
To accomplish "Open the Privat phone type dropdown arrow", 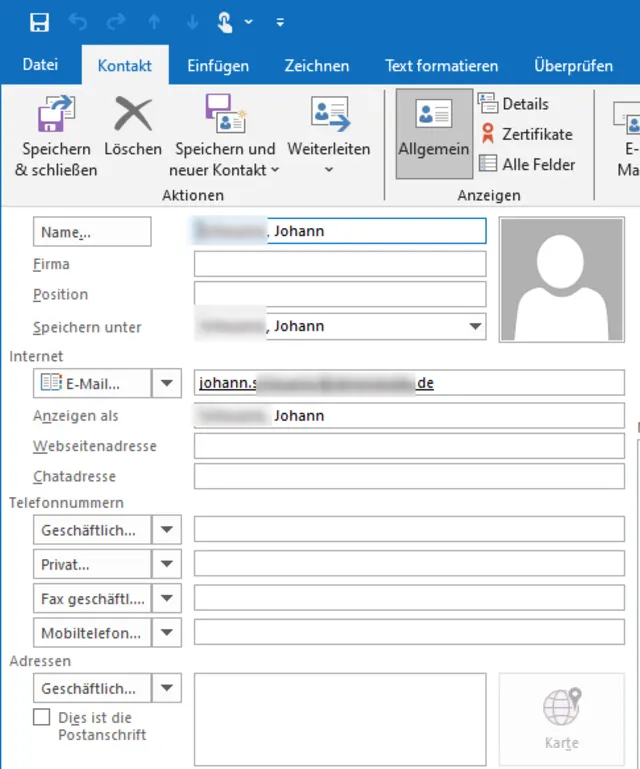I will point(166,564).
